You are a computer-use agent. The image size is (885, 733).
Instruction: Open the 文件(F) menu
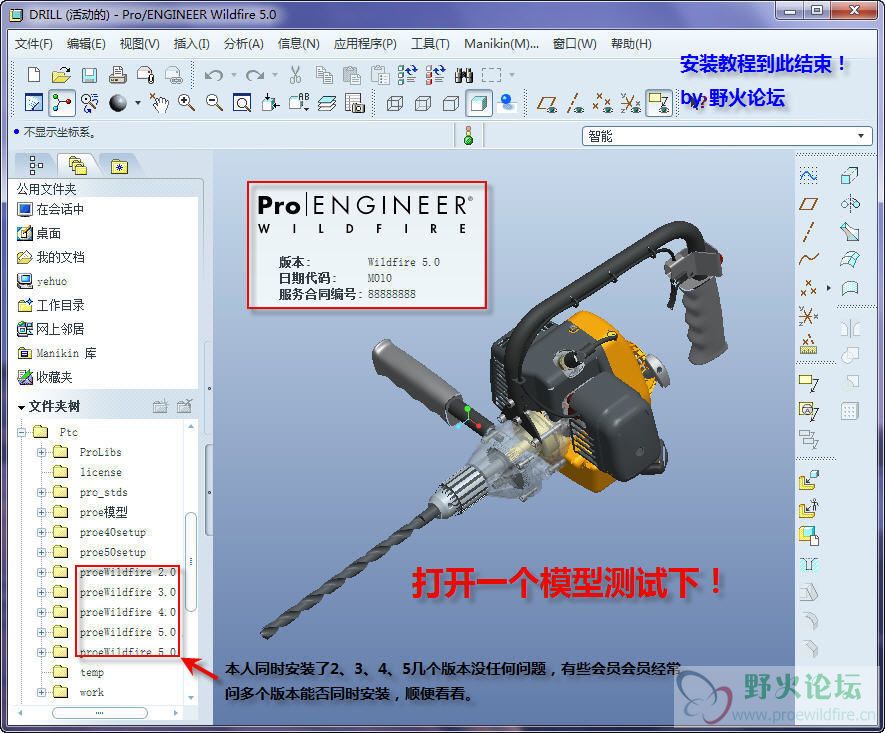point(33,43)
